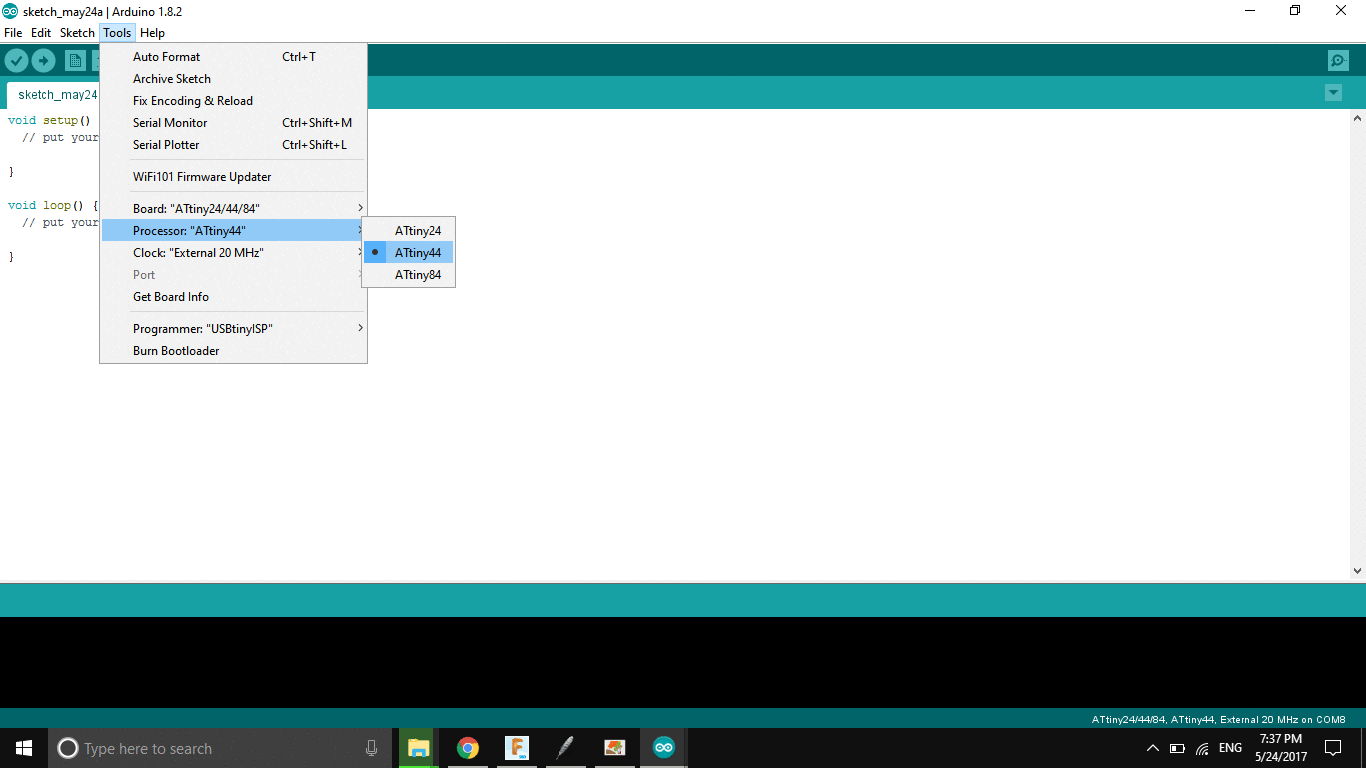Select the ATtiny24 processor option
The width and height of the screenshot is (1366, 768).
pos(408,231)
